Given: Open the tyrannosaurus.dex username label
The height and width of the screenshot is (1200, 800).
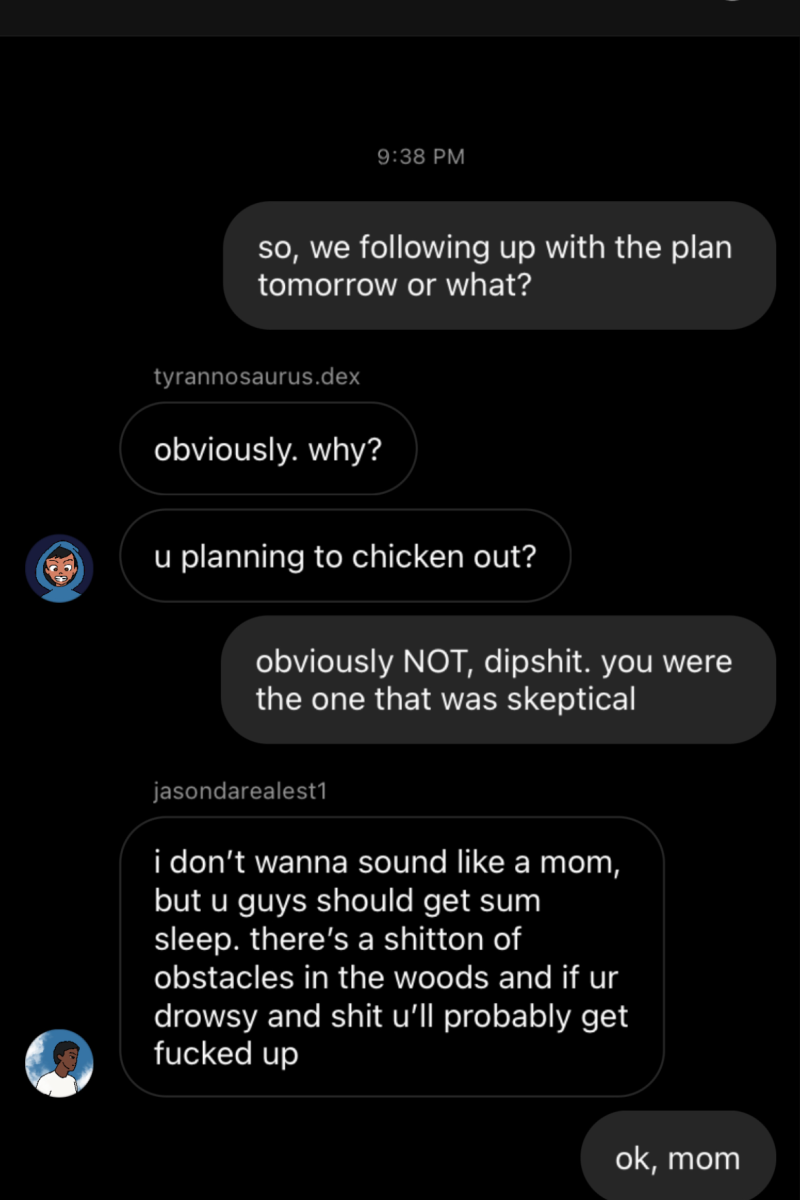Looking at the screenshot, I should coord(256,377).
